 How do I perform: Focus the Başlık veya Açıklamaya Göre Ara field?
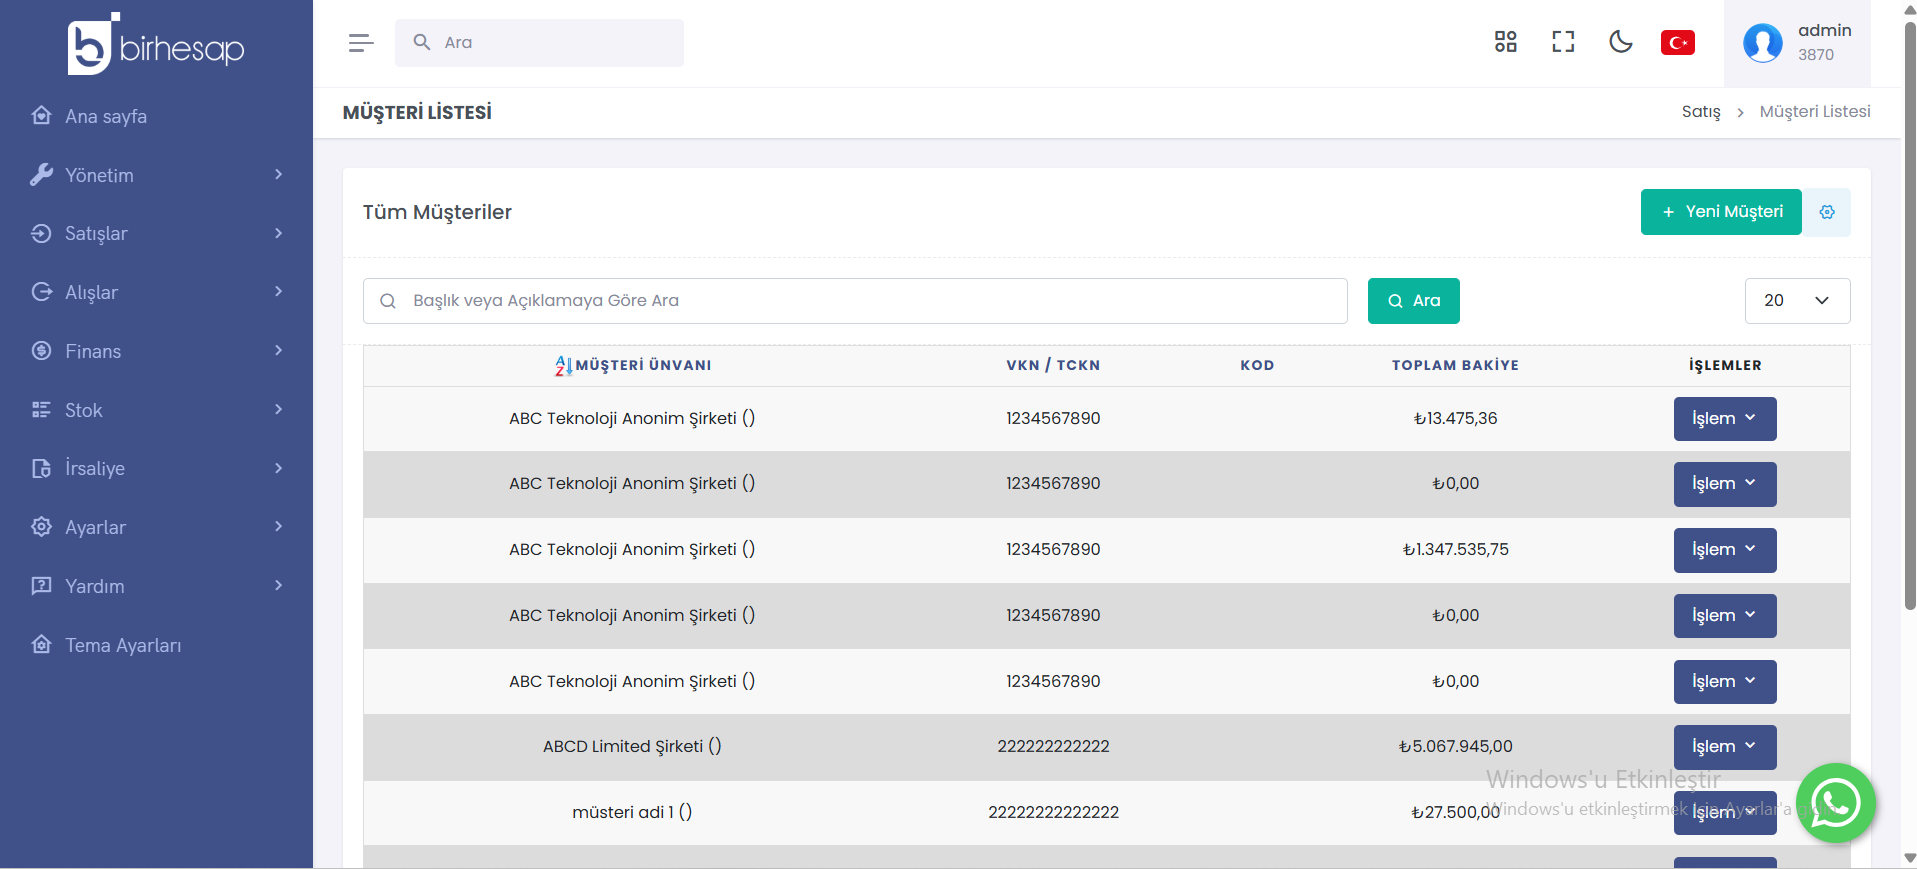pos(855,301)
